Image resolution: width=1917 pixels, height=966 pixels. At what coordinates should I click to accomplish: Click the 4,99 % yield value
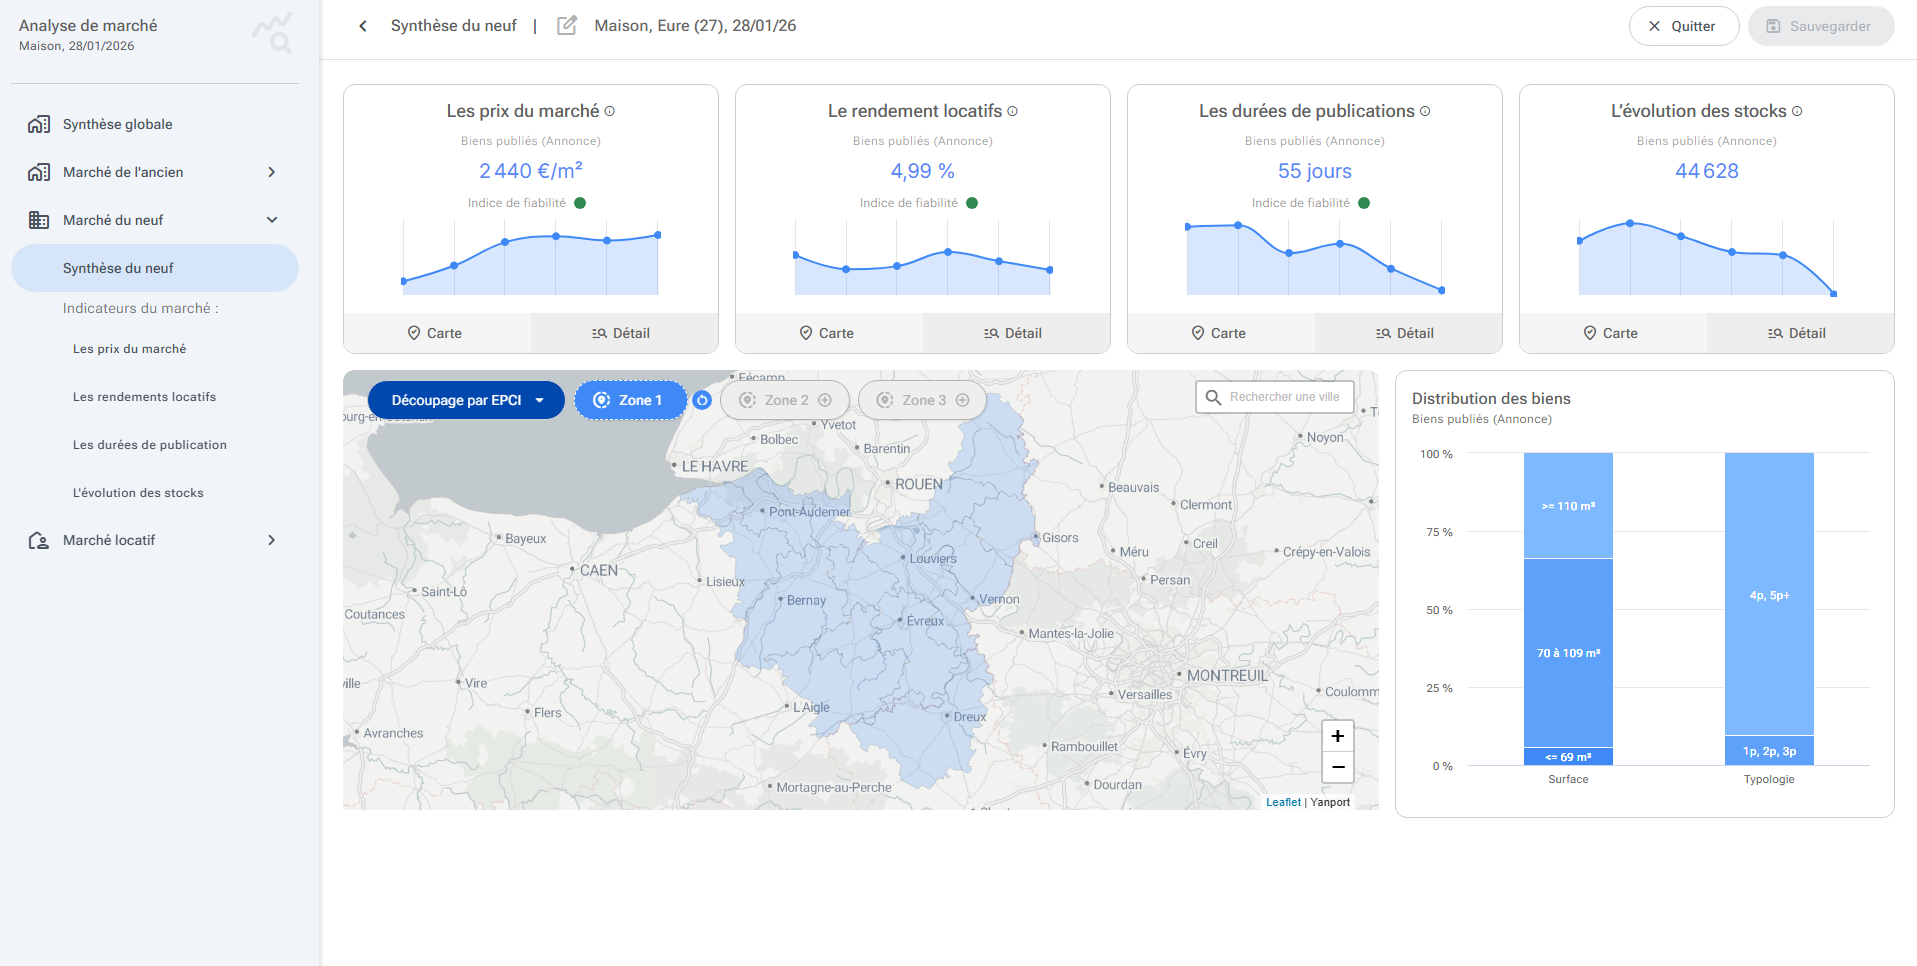923,171
